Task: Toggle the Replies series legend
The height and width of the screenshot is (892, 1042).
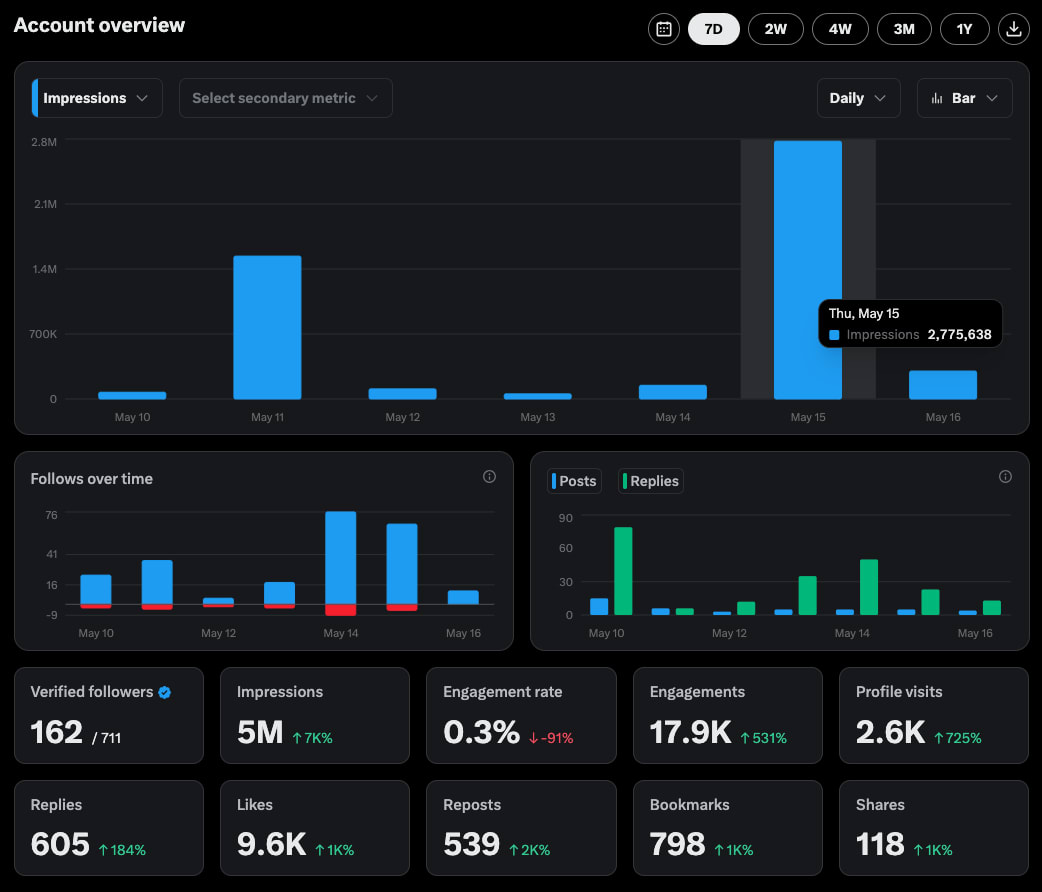Action: (651, 481)
